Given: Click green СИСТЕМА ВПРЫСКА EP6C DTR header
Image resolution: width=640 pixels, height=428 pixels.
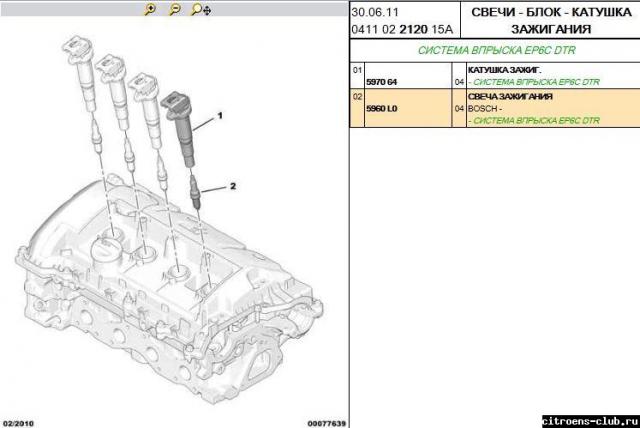Looking at the screenshot, I should point(494,50).
